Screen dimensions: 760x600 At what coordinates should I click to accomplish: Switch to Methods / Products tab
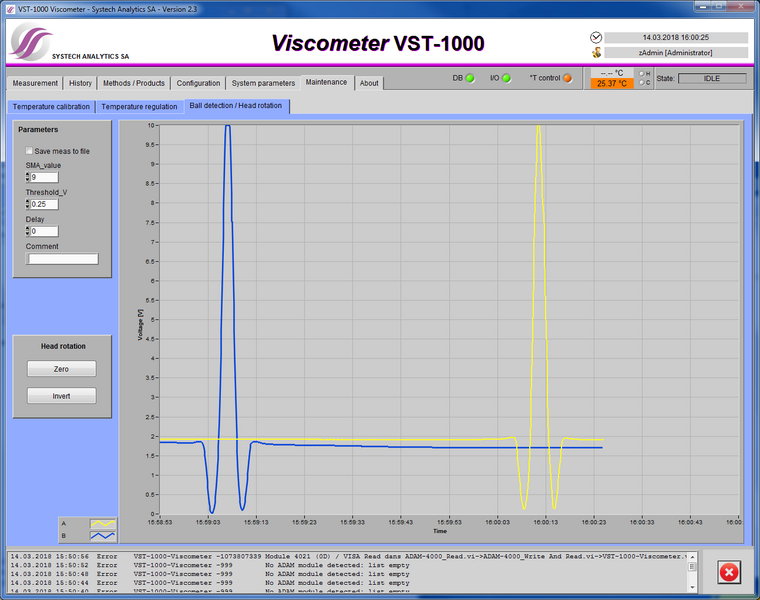click(x=134, y=83)
